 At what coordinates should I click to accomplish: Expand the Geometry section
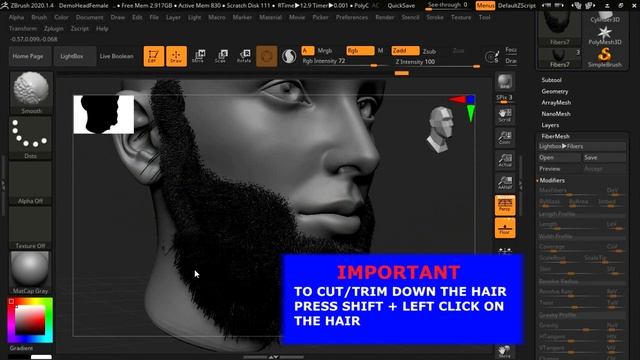coord(554,91)
